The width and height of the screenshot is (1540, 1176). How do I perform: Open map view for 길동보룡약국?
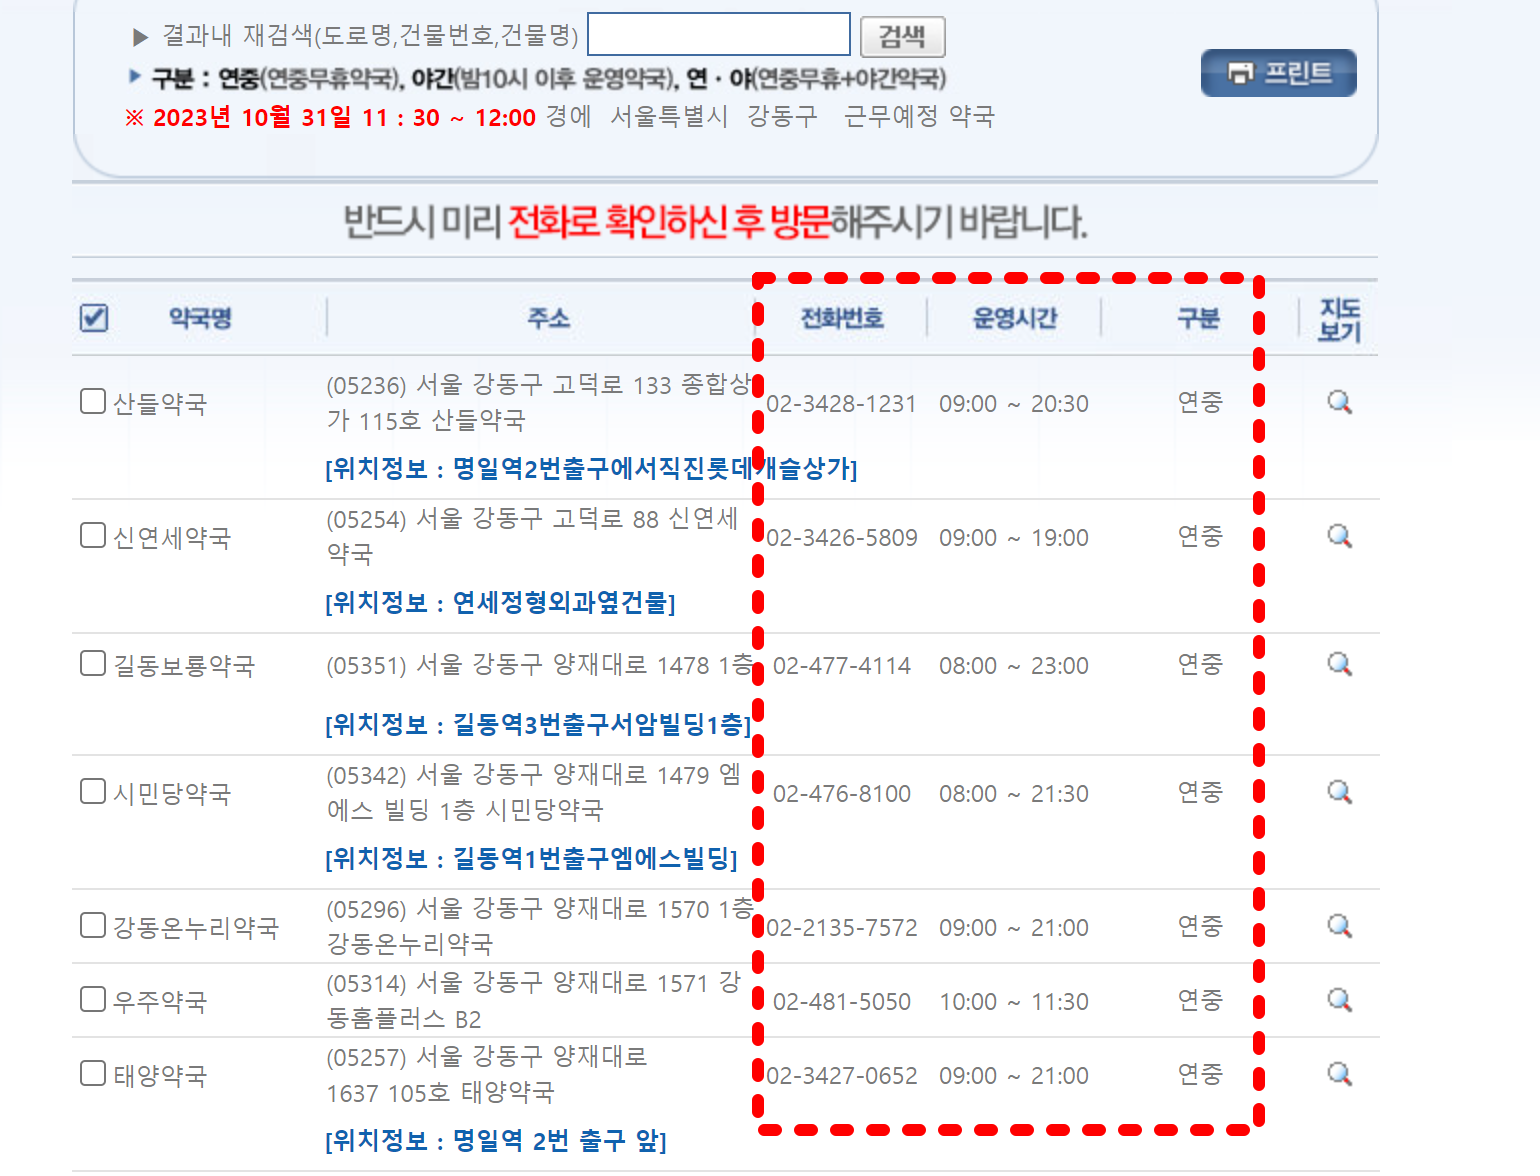pyautogui.click(x=1340, y=664)
